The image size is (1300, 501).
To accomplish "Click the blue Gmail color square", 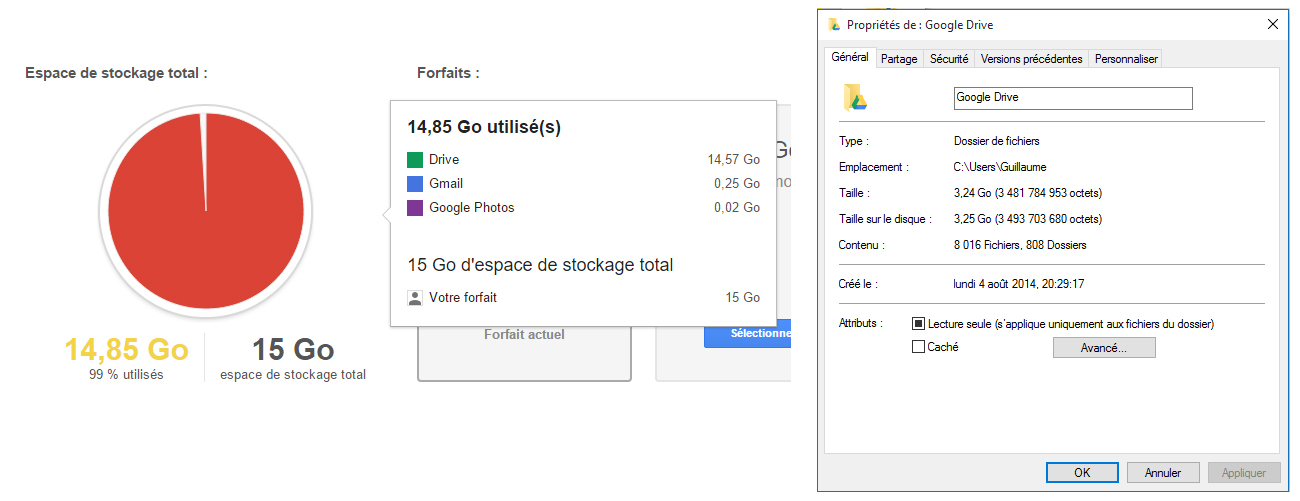I will (415, 184).
